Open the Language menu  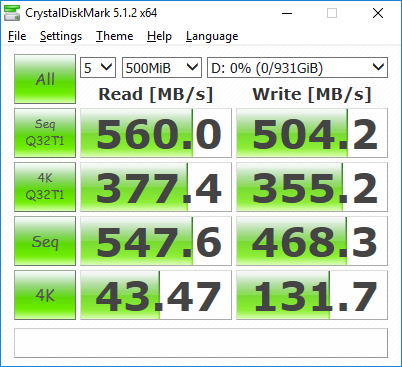(212, 36)
